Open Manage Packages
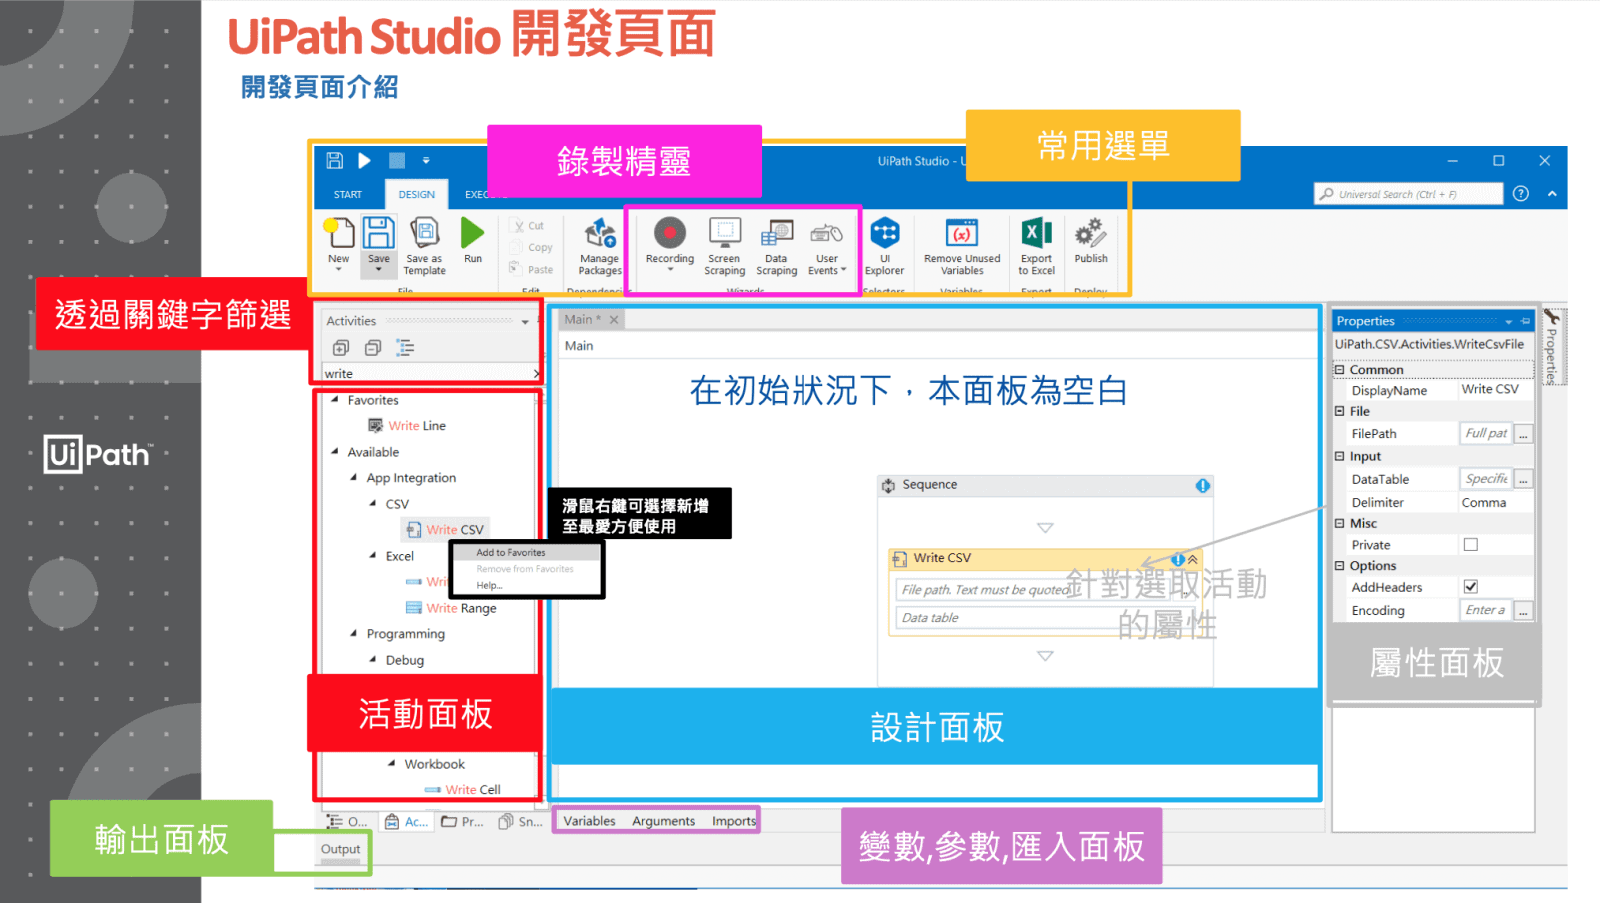The width and height of the screenshot is (1600, 903). [600, 246]
